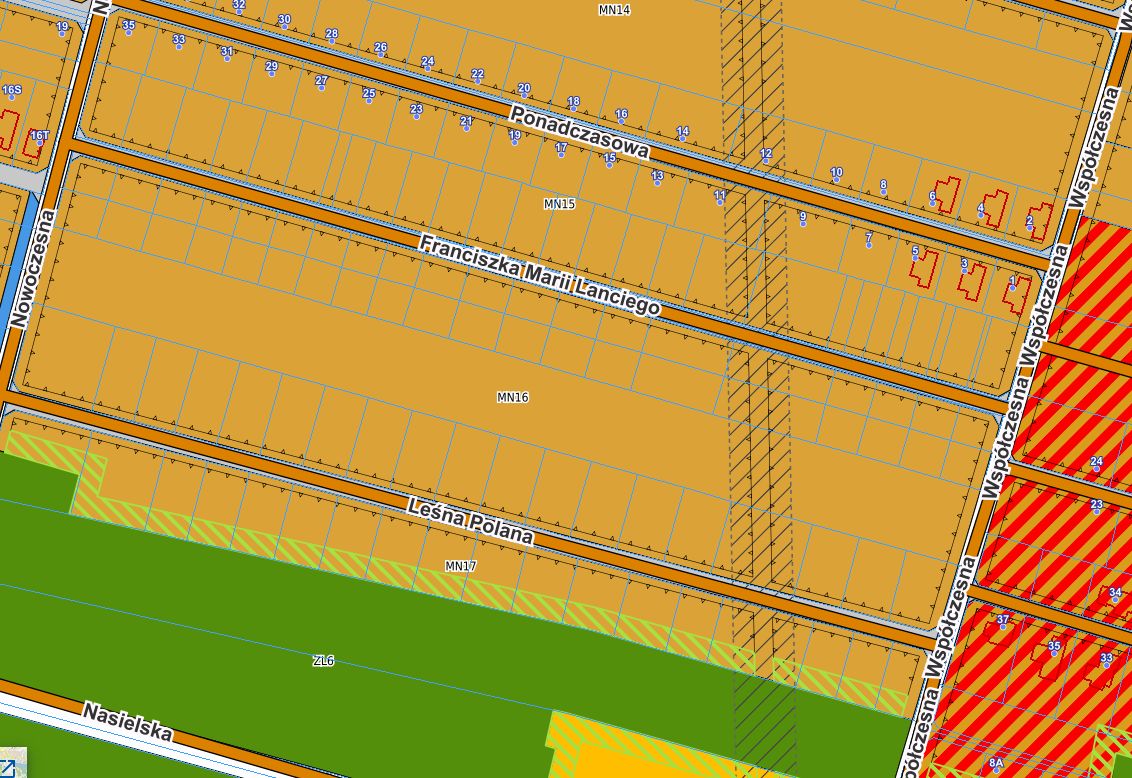Expand the overview map arrow icon

pos(6,769)
